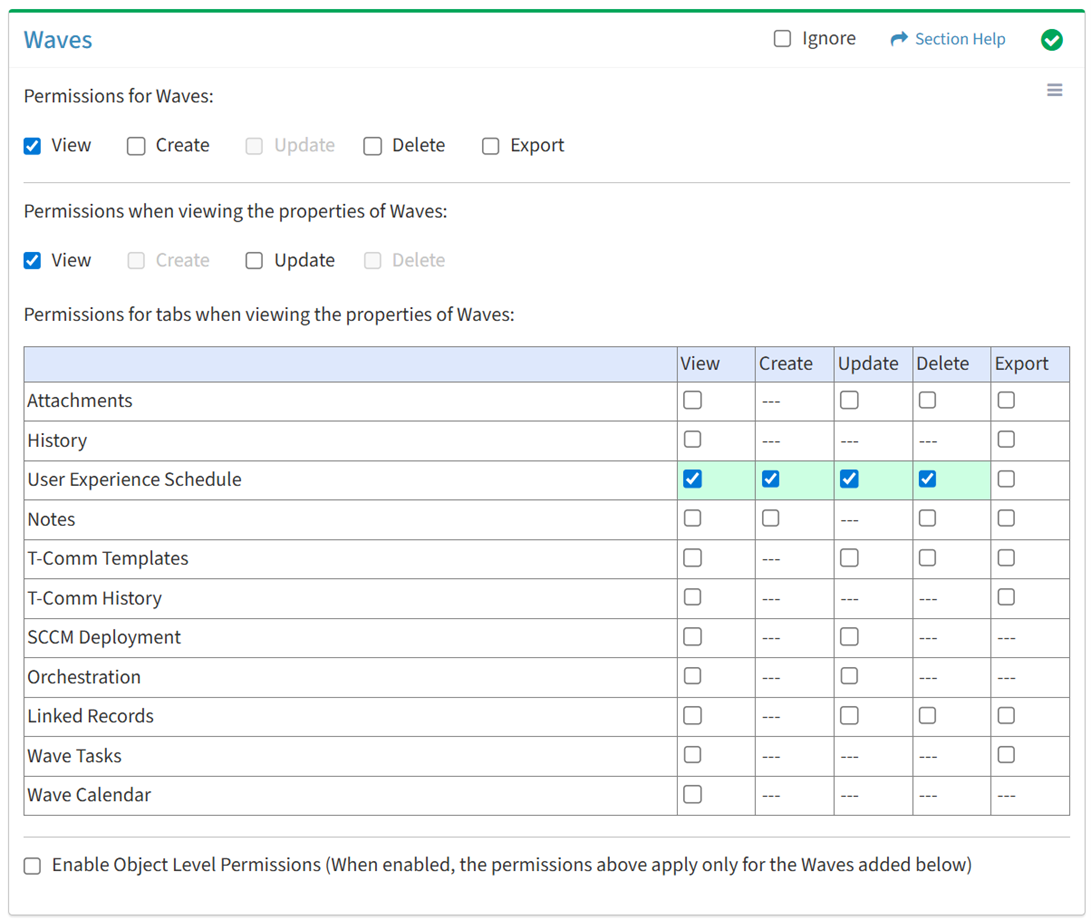Click the Section Help arrow icon
The image size is (1091, 920).
tap(899, 39)
